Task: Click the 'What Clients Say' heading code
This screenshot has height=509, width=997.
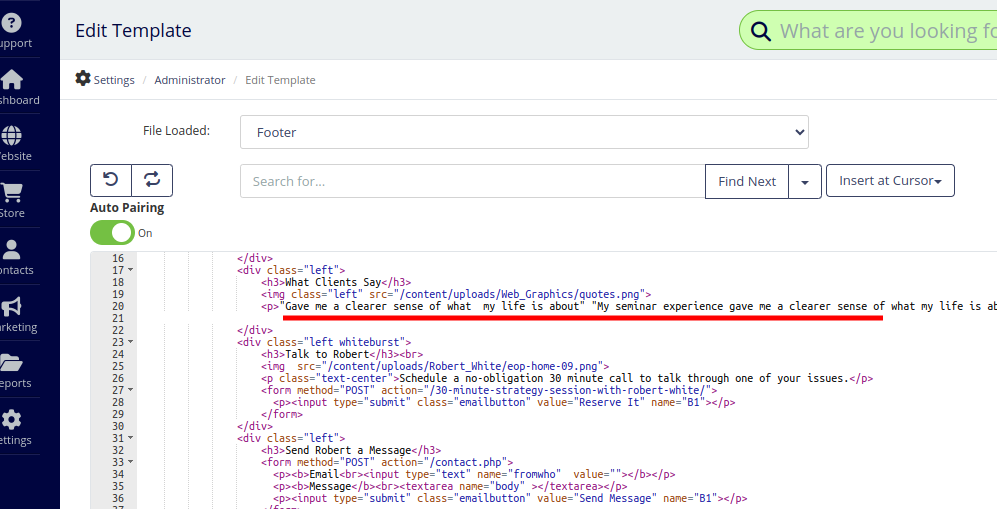Action: (336, 282)
